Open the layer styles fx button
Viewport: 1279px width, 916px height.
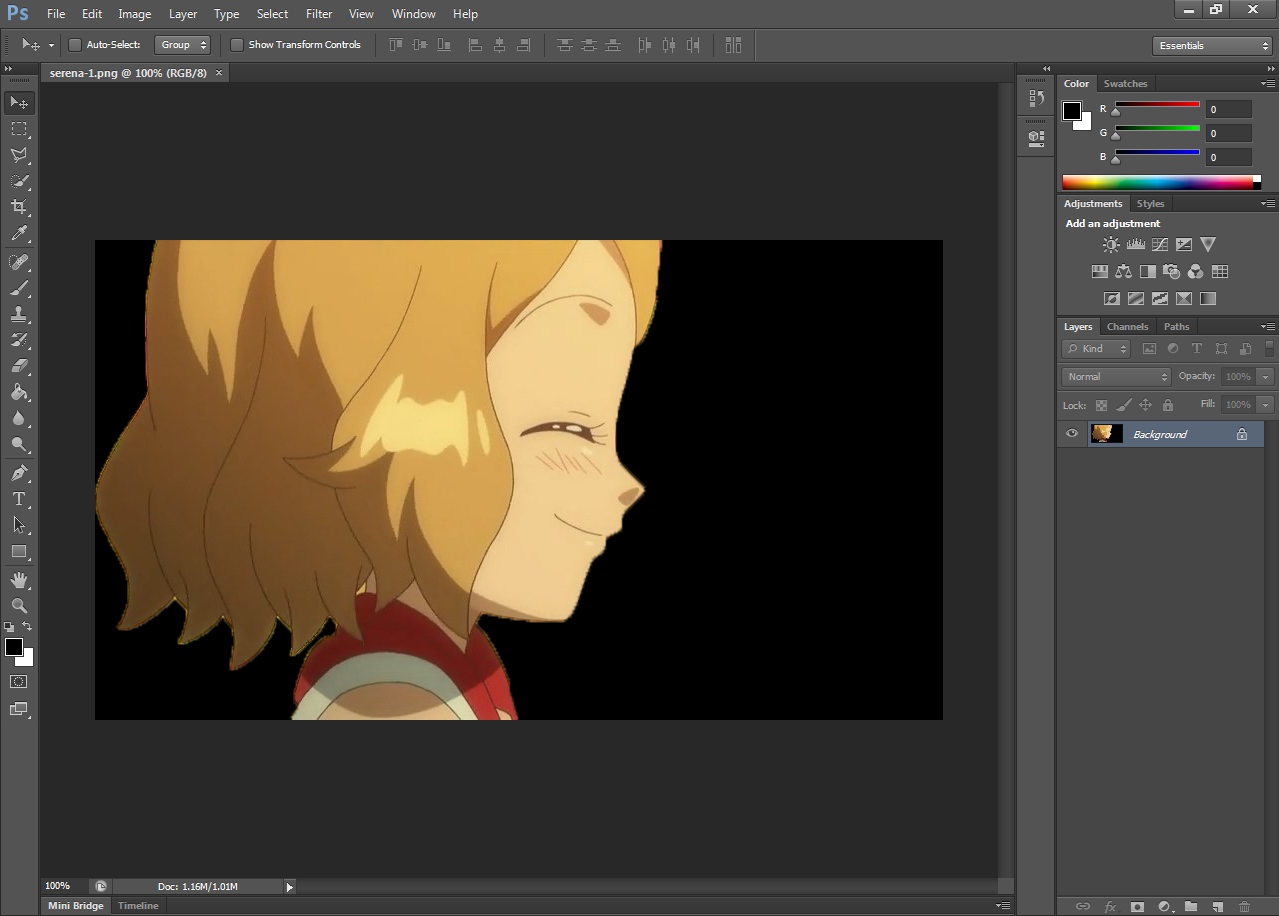[x=1110, y=906]
